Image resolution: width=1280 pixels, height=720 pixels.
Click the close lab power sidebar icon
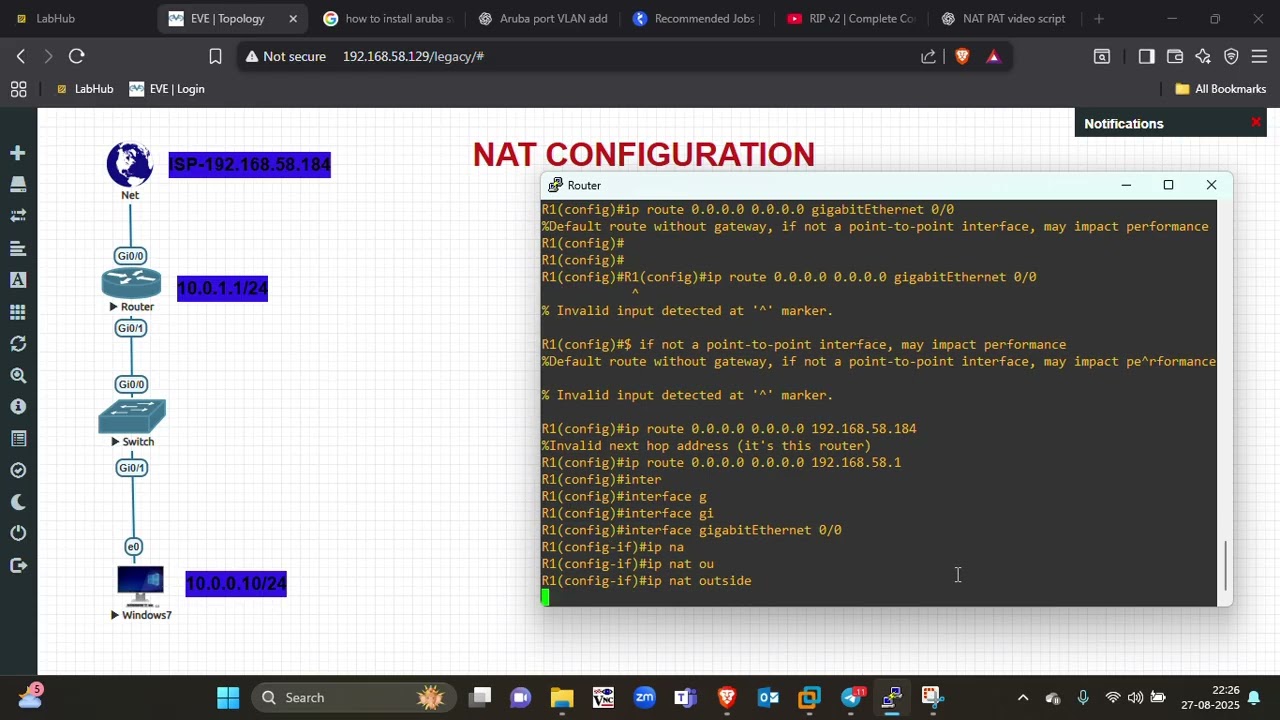[18, 533]
